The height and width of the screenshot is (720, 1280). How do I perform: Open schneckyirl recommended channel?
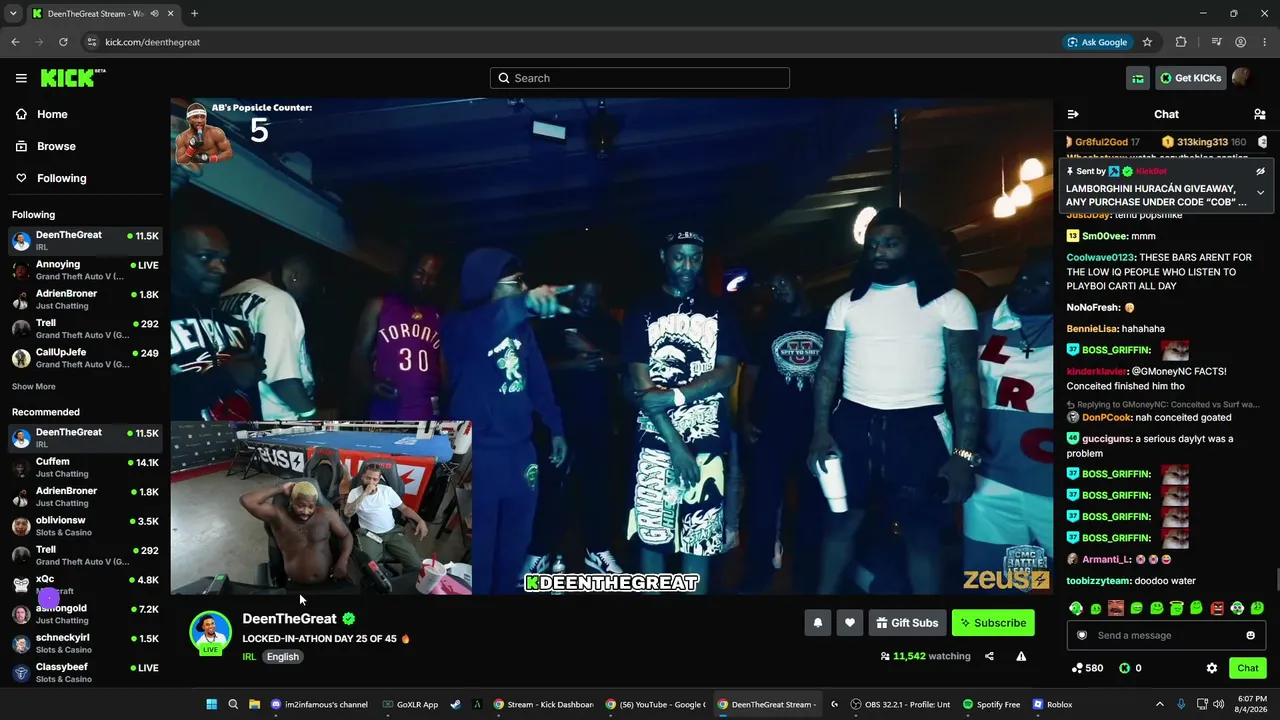point(85,644)
